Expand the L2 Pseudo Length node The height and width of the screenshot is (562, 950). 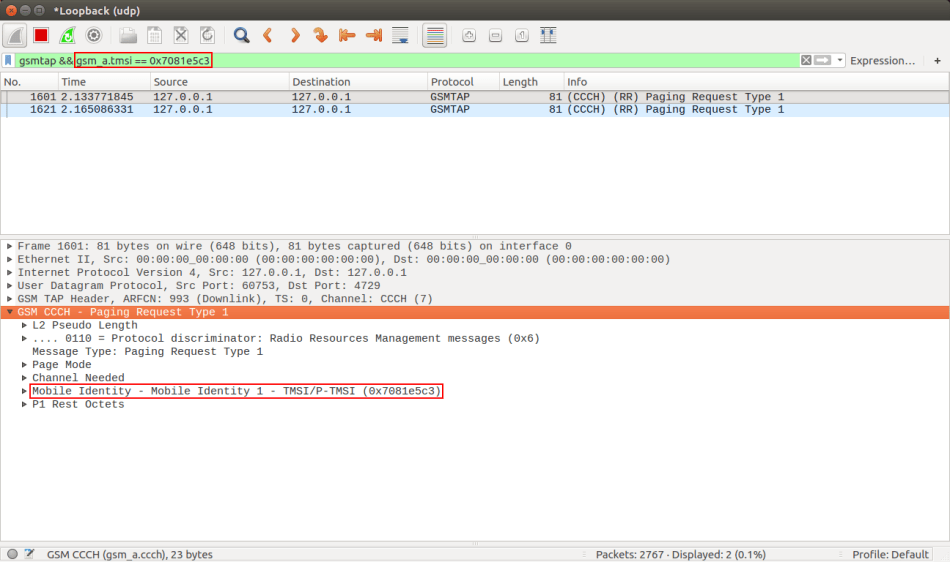(x=25, y=326)
